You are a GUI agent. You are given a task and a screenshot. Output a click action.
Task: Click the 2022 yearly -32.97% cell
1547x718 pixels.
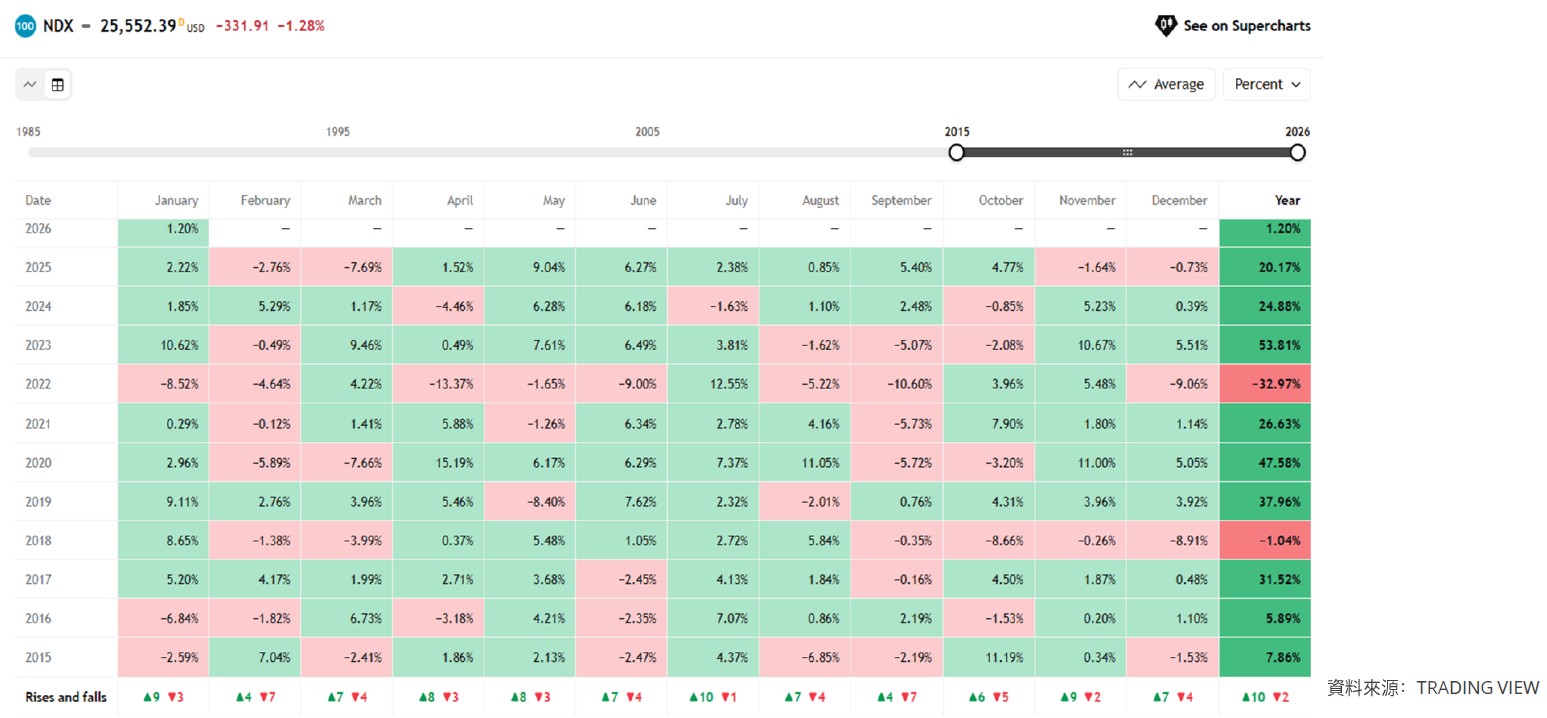point(1265,384)
